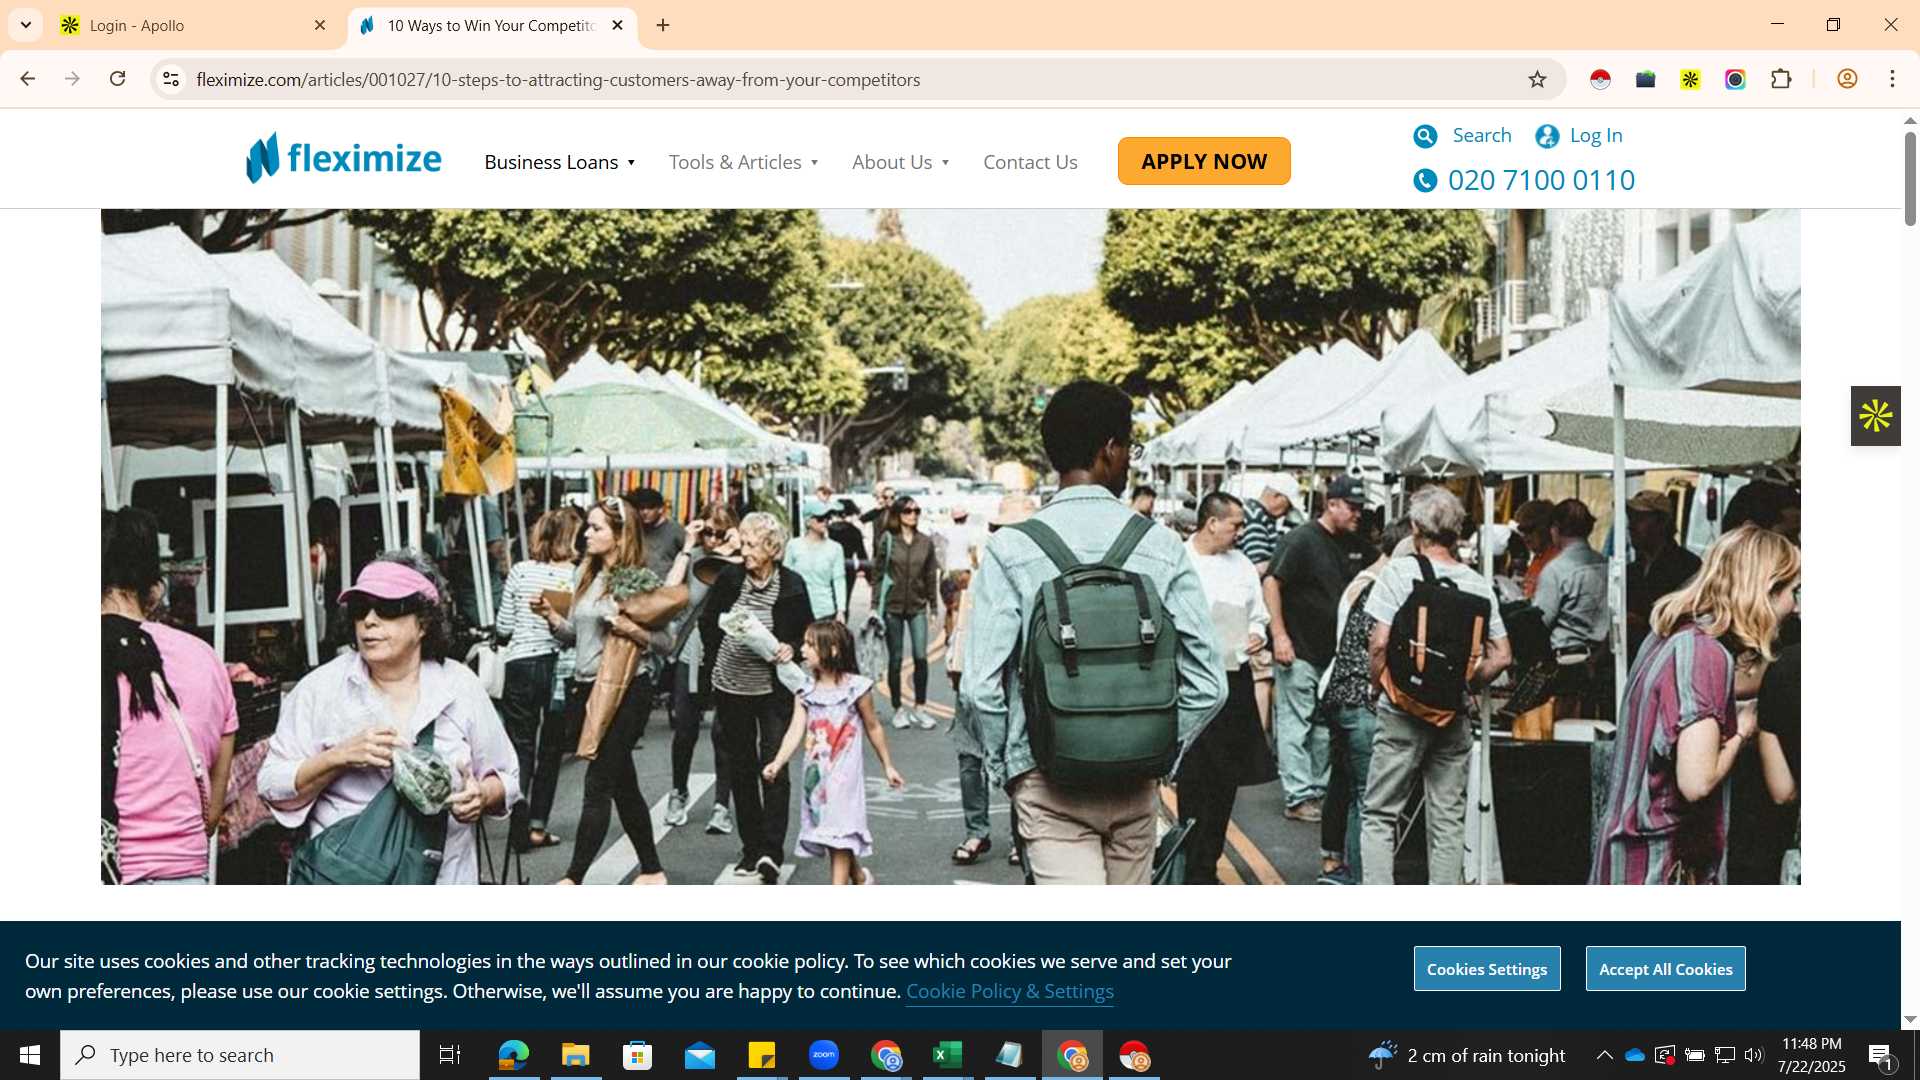
Task: View site information icon in address bar
Action: click(171, 79)
